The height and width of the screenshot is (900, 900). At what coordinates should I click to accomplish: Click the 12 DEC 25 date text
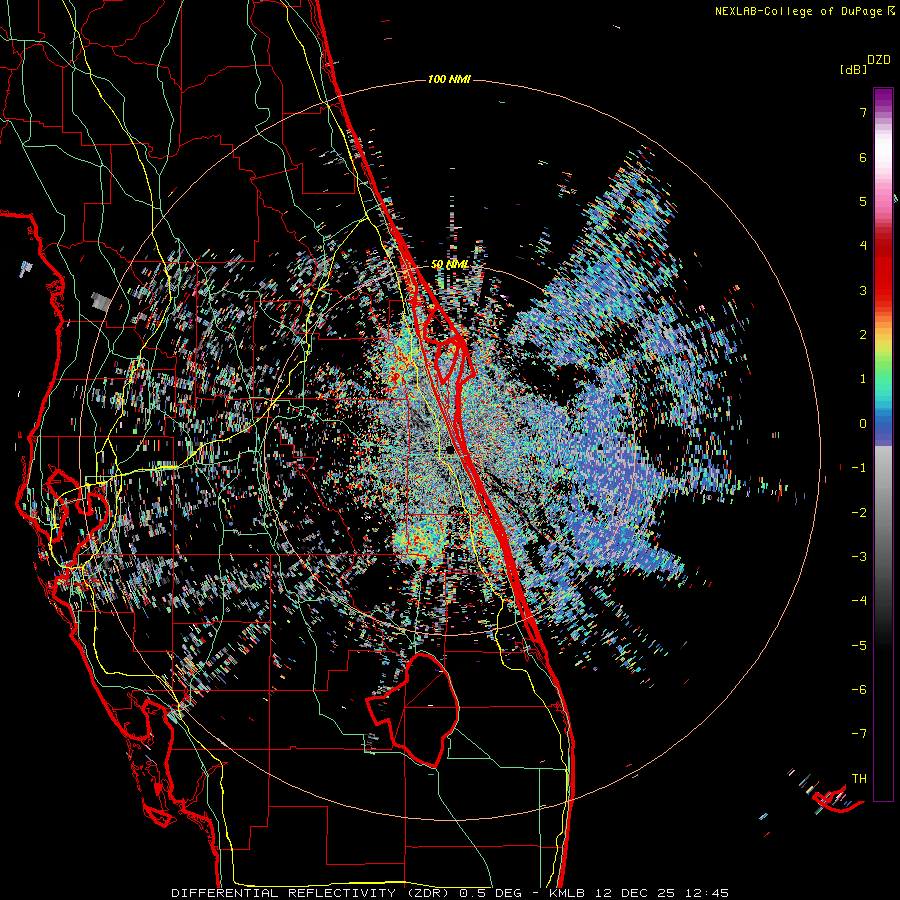[x=635, y=893]
